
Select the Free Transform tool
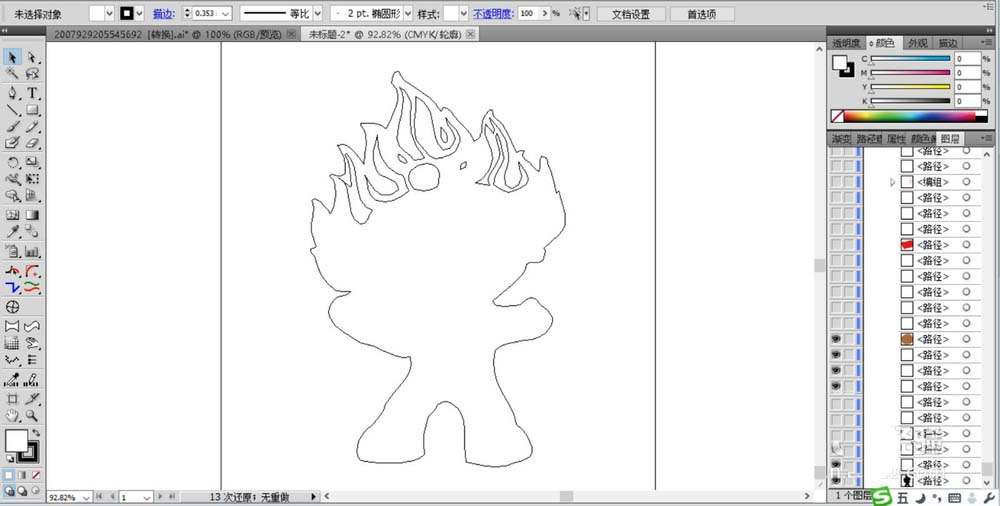[32, 179]
